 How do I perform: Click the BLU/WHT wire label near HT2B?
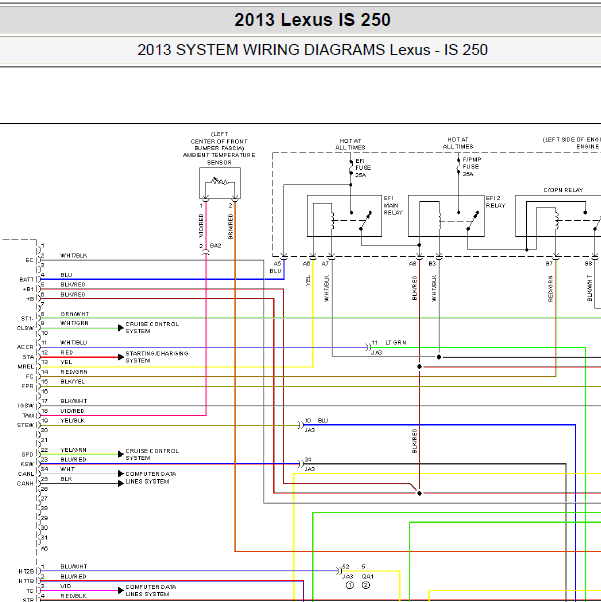[x=74, y=567]
